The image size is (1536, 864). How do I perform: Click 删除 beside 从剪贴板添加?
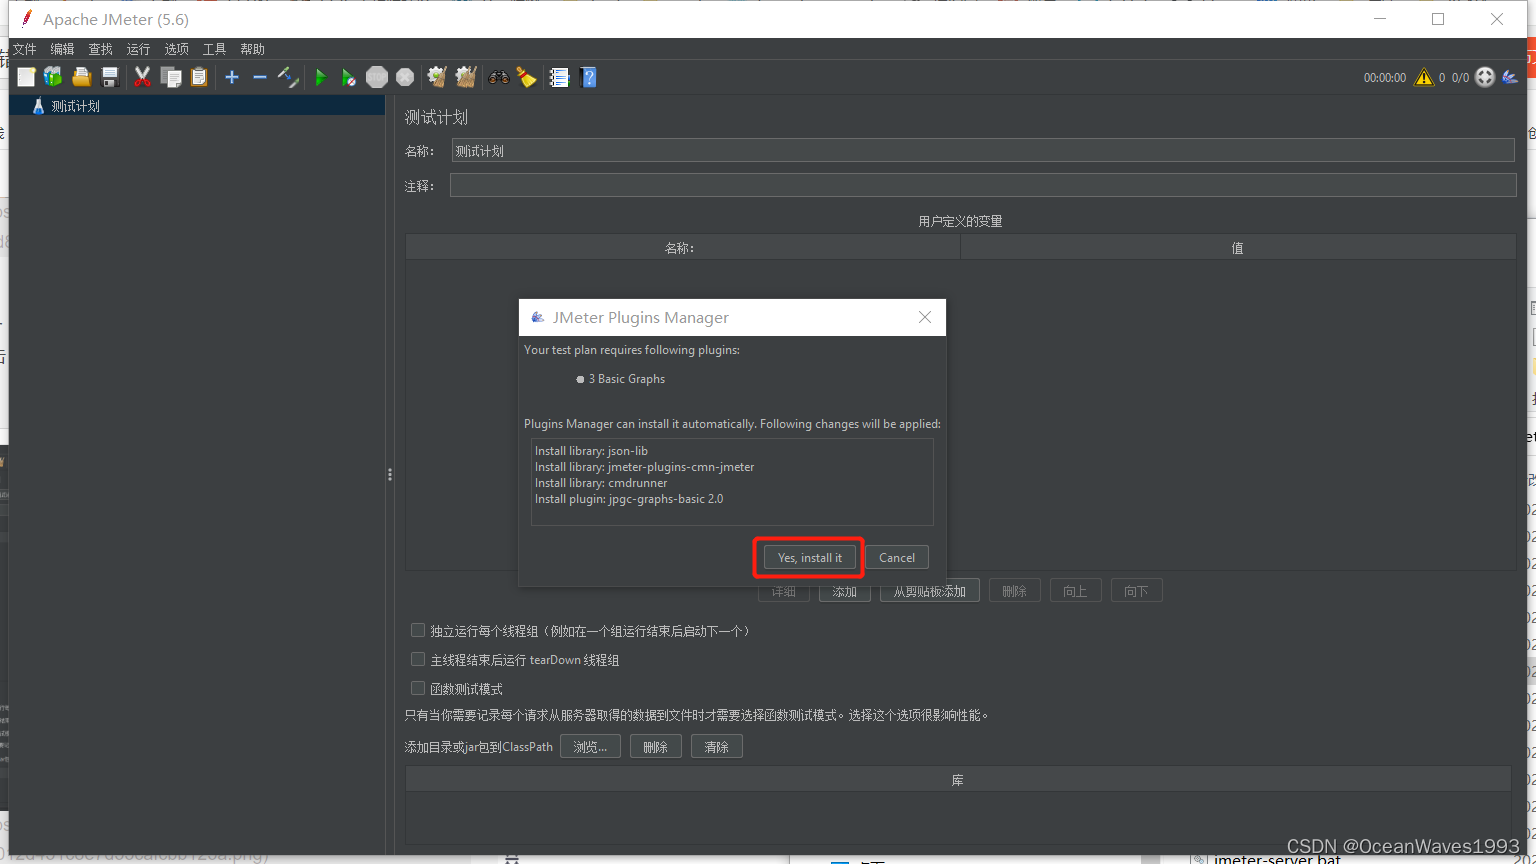coord(1015,591)
